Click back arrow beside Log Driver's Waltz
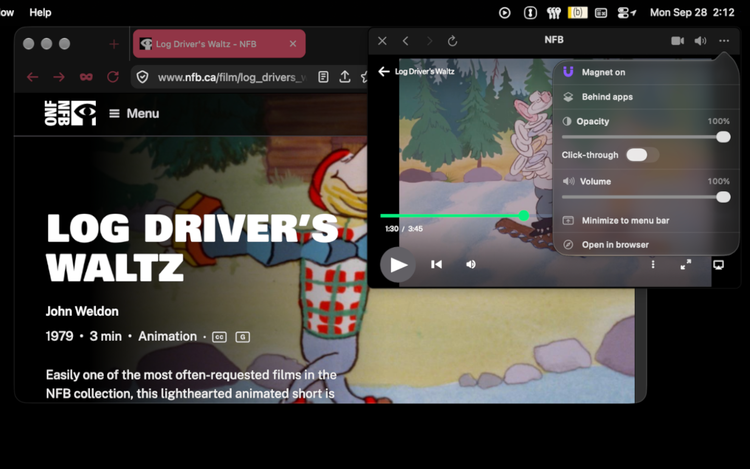750x469 pixels. point(384,72)
